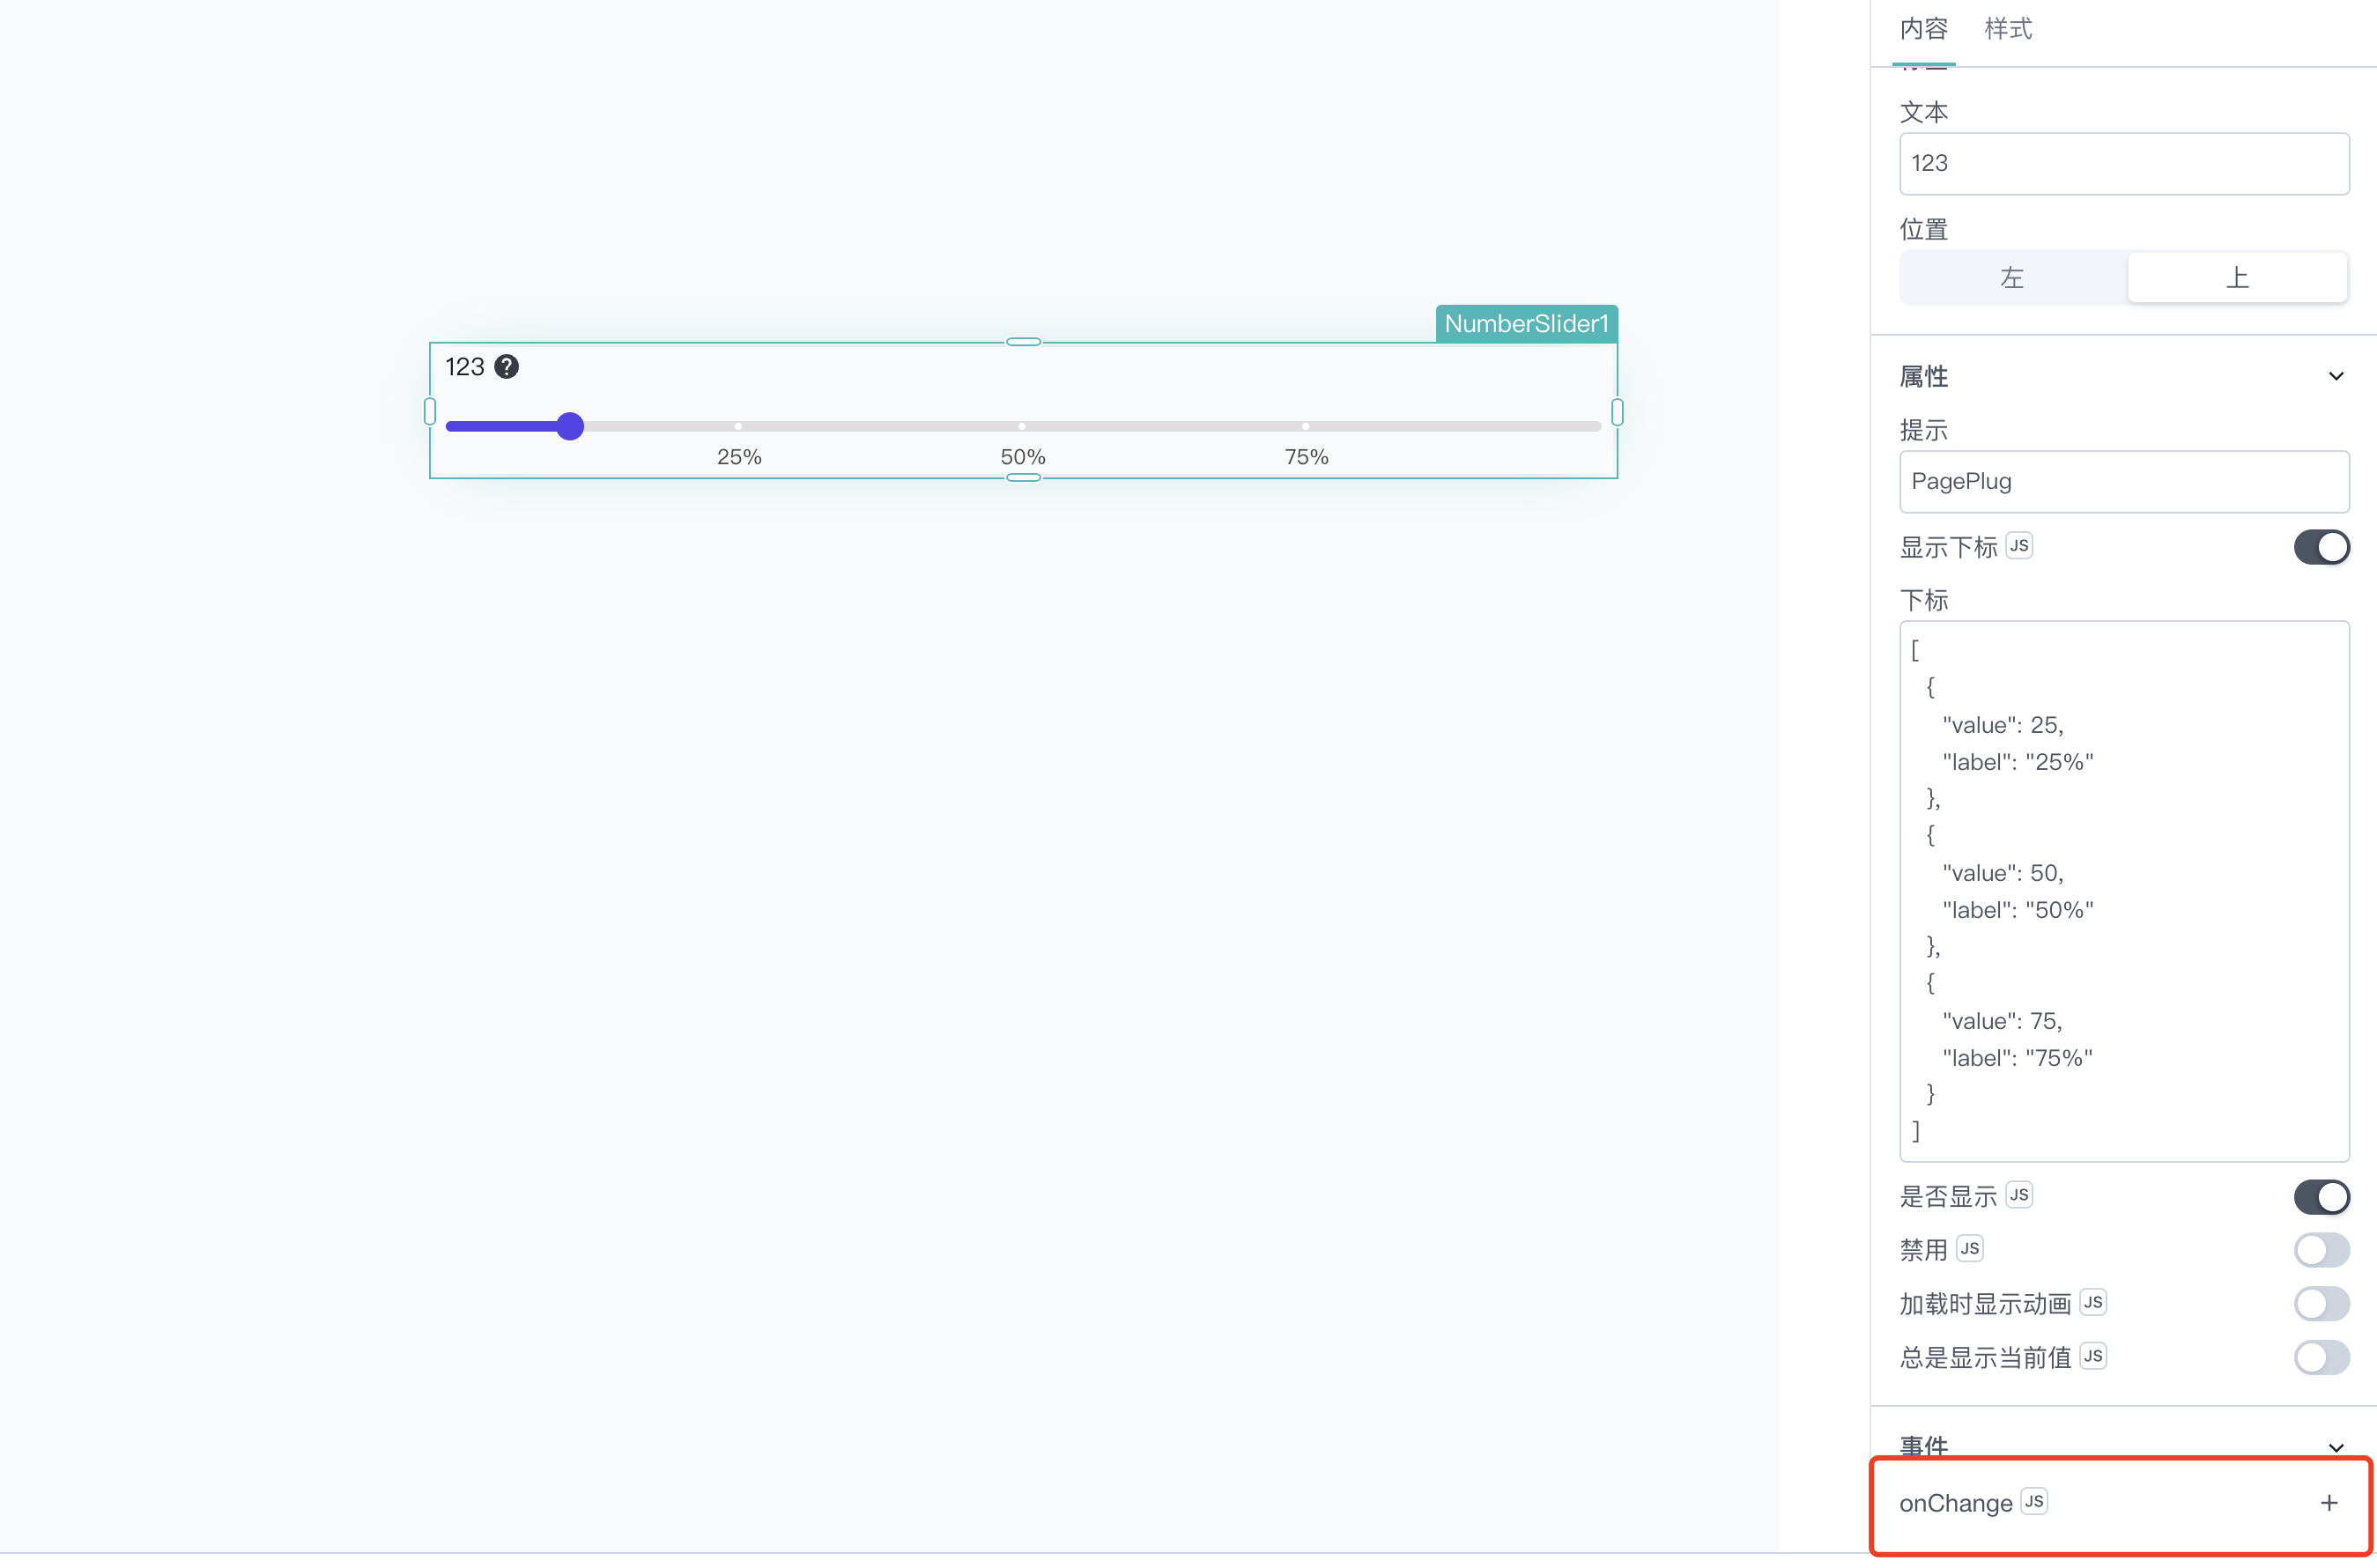Toggle JS mode for 加载时显示动画
2377x1568 pixels.
point(2092,1302)
